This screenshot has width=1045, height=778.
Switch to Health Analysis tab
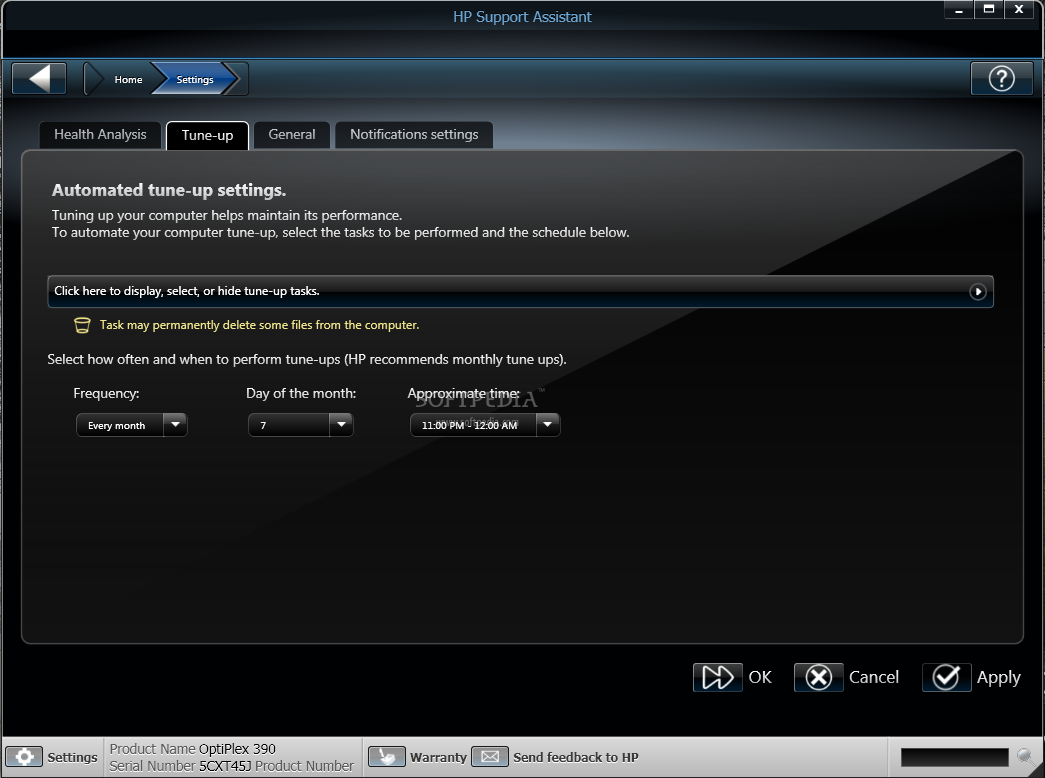tap(100, 135)
